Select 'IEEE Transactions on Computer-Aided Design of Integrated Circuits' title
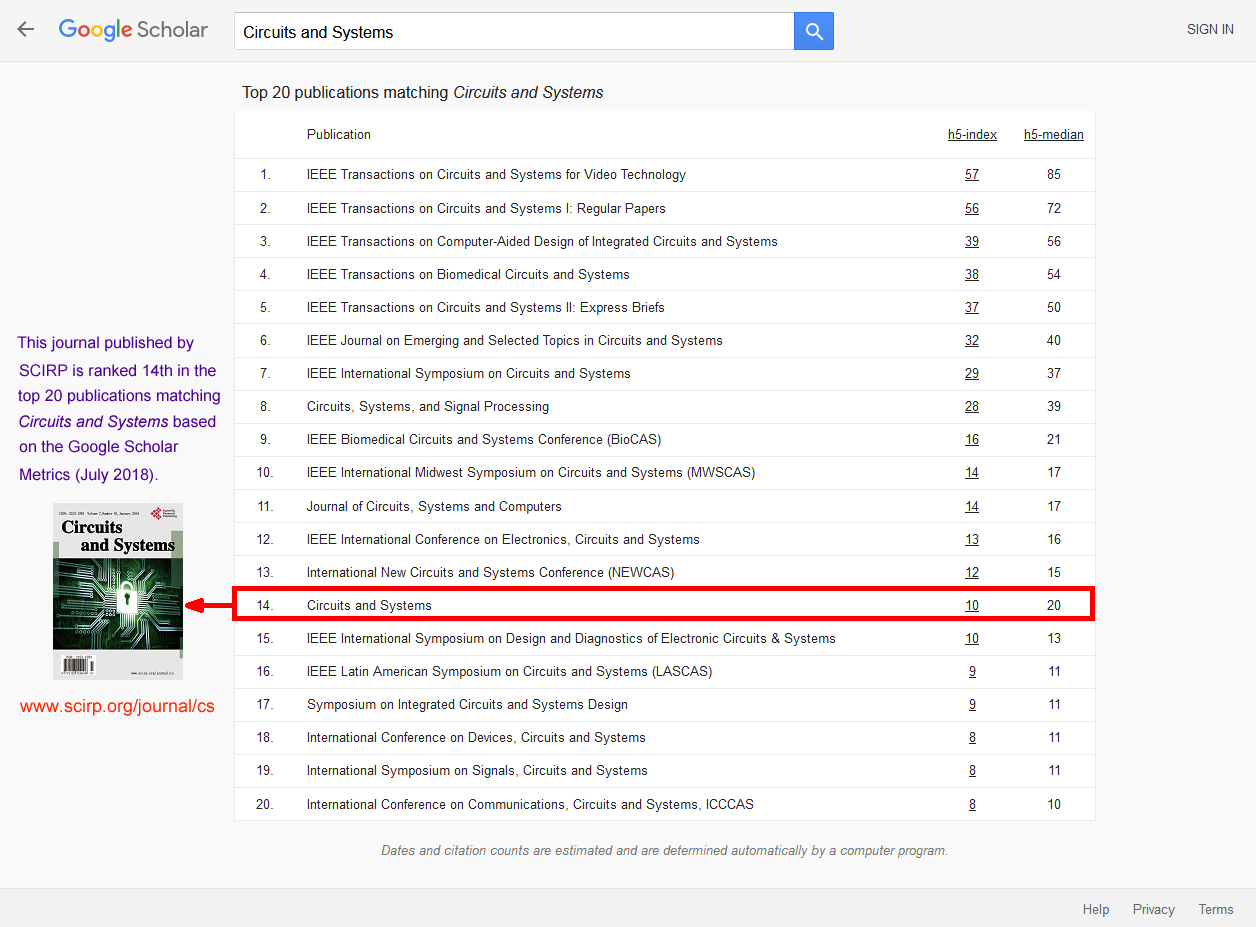 click(x=542, y=241)
